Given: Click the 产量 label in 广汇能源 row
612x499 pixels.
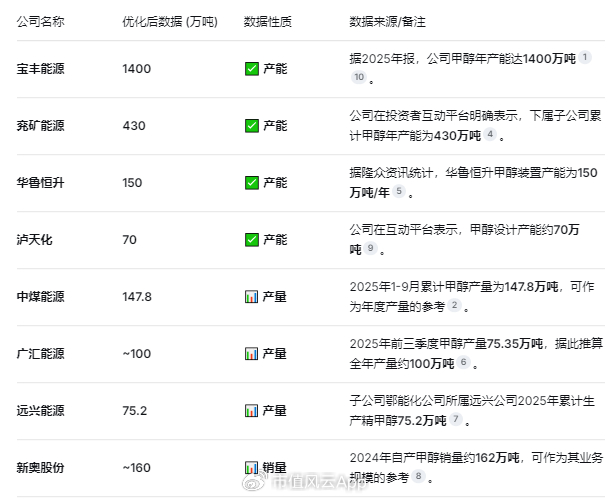Looking at the screenshot, I should click(275, 354).
